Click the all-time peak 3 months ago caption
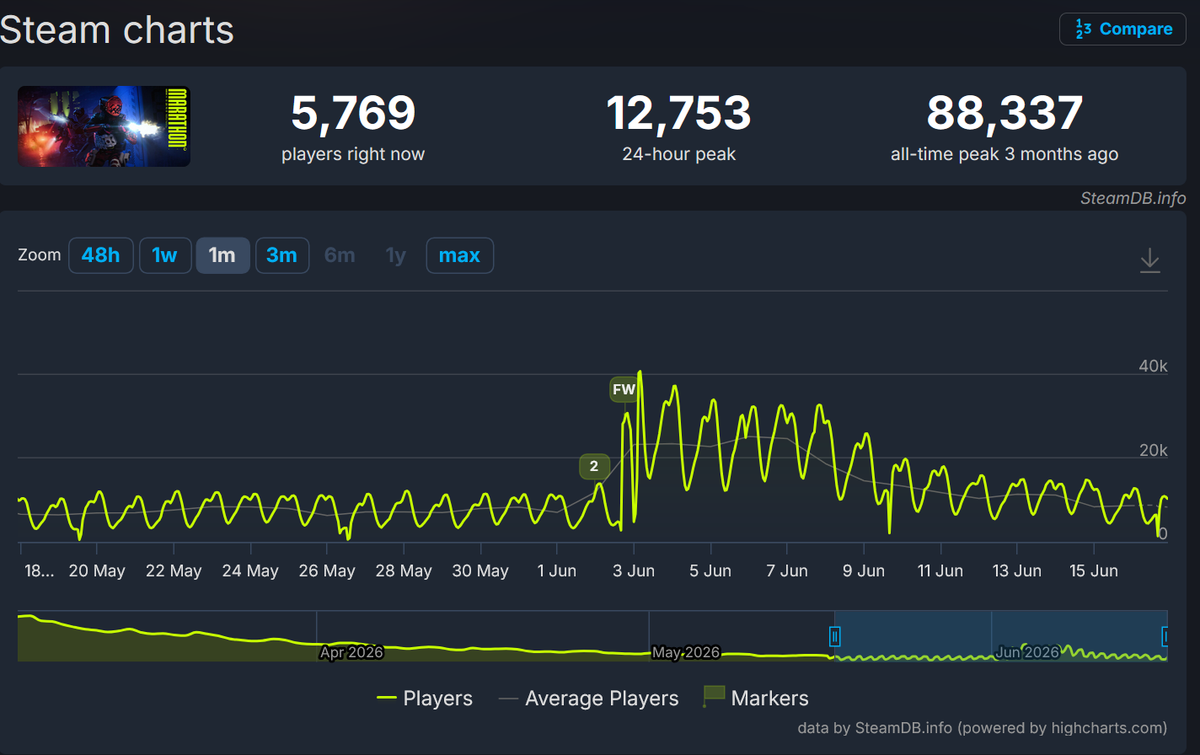 click(x=1005, y=154)
